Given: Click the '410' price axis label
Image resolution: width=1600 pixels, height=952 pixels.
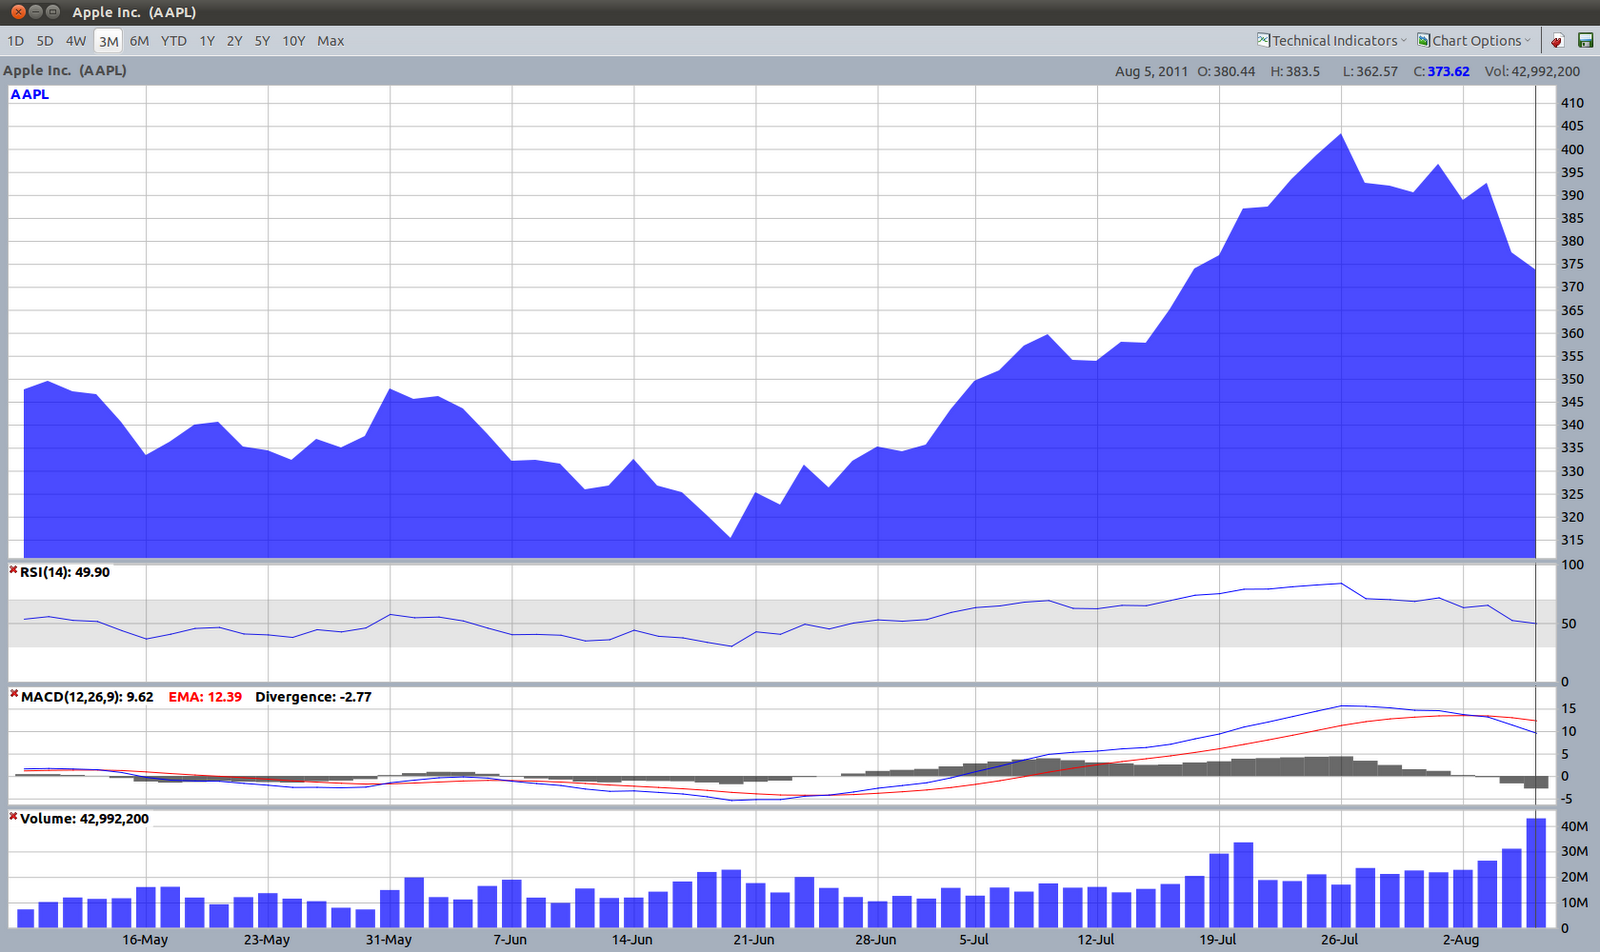Looking at the screenshot, I should pyautogui.click(x=1572, y=103).
